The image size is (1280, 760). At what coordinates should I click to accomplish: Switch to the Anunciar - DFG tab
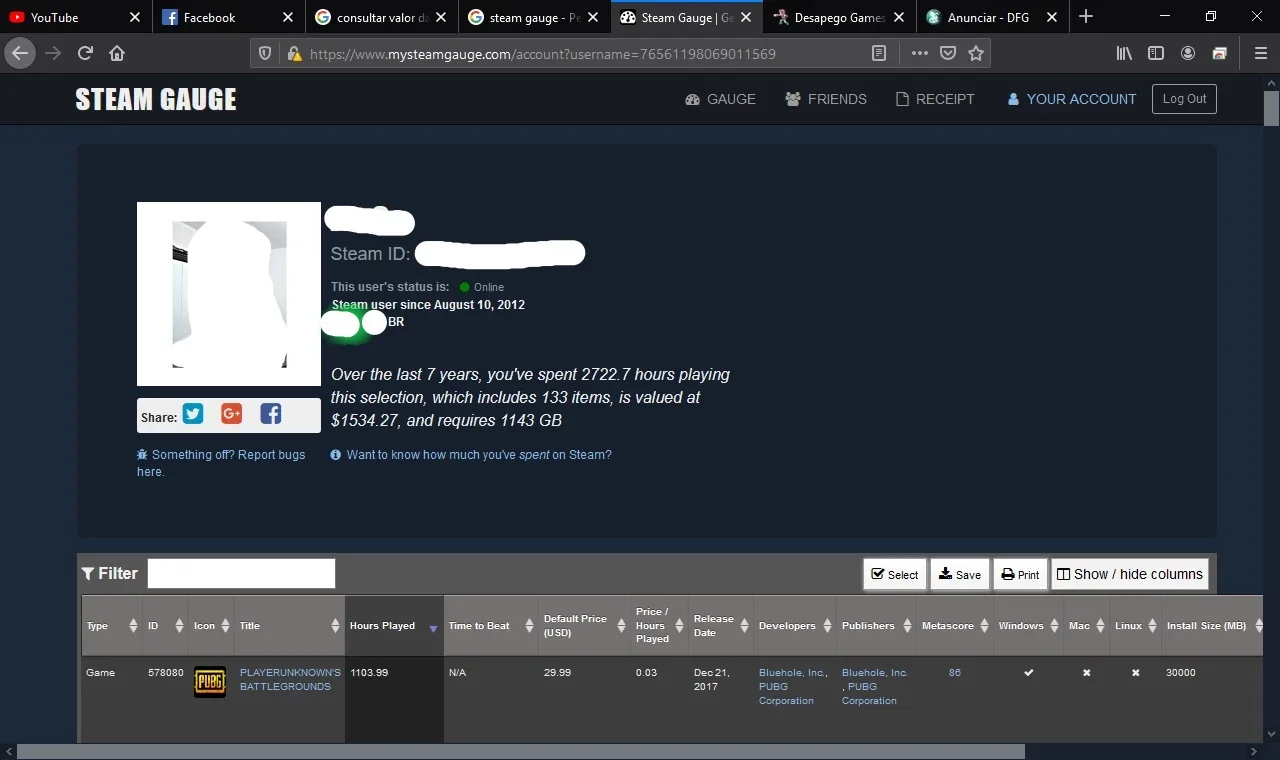tap(993, 17)
